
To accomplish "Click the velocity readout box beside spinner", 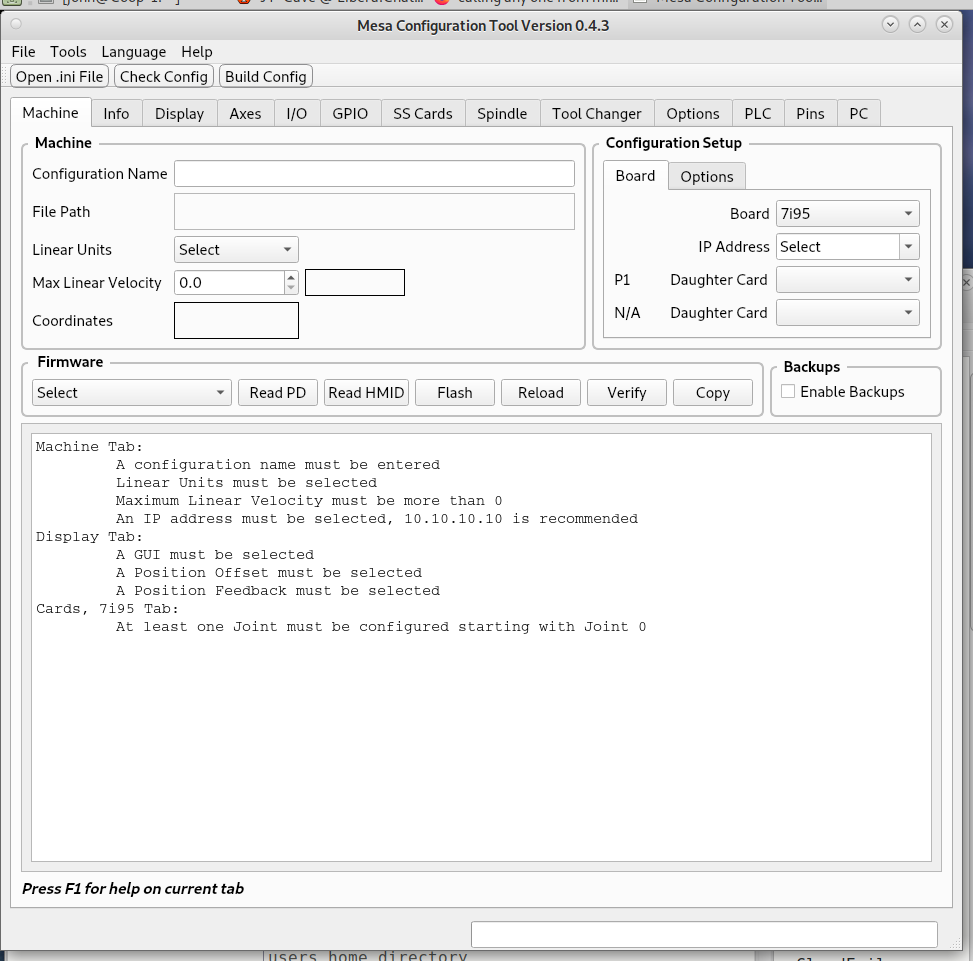I will [355, 282].
